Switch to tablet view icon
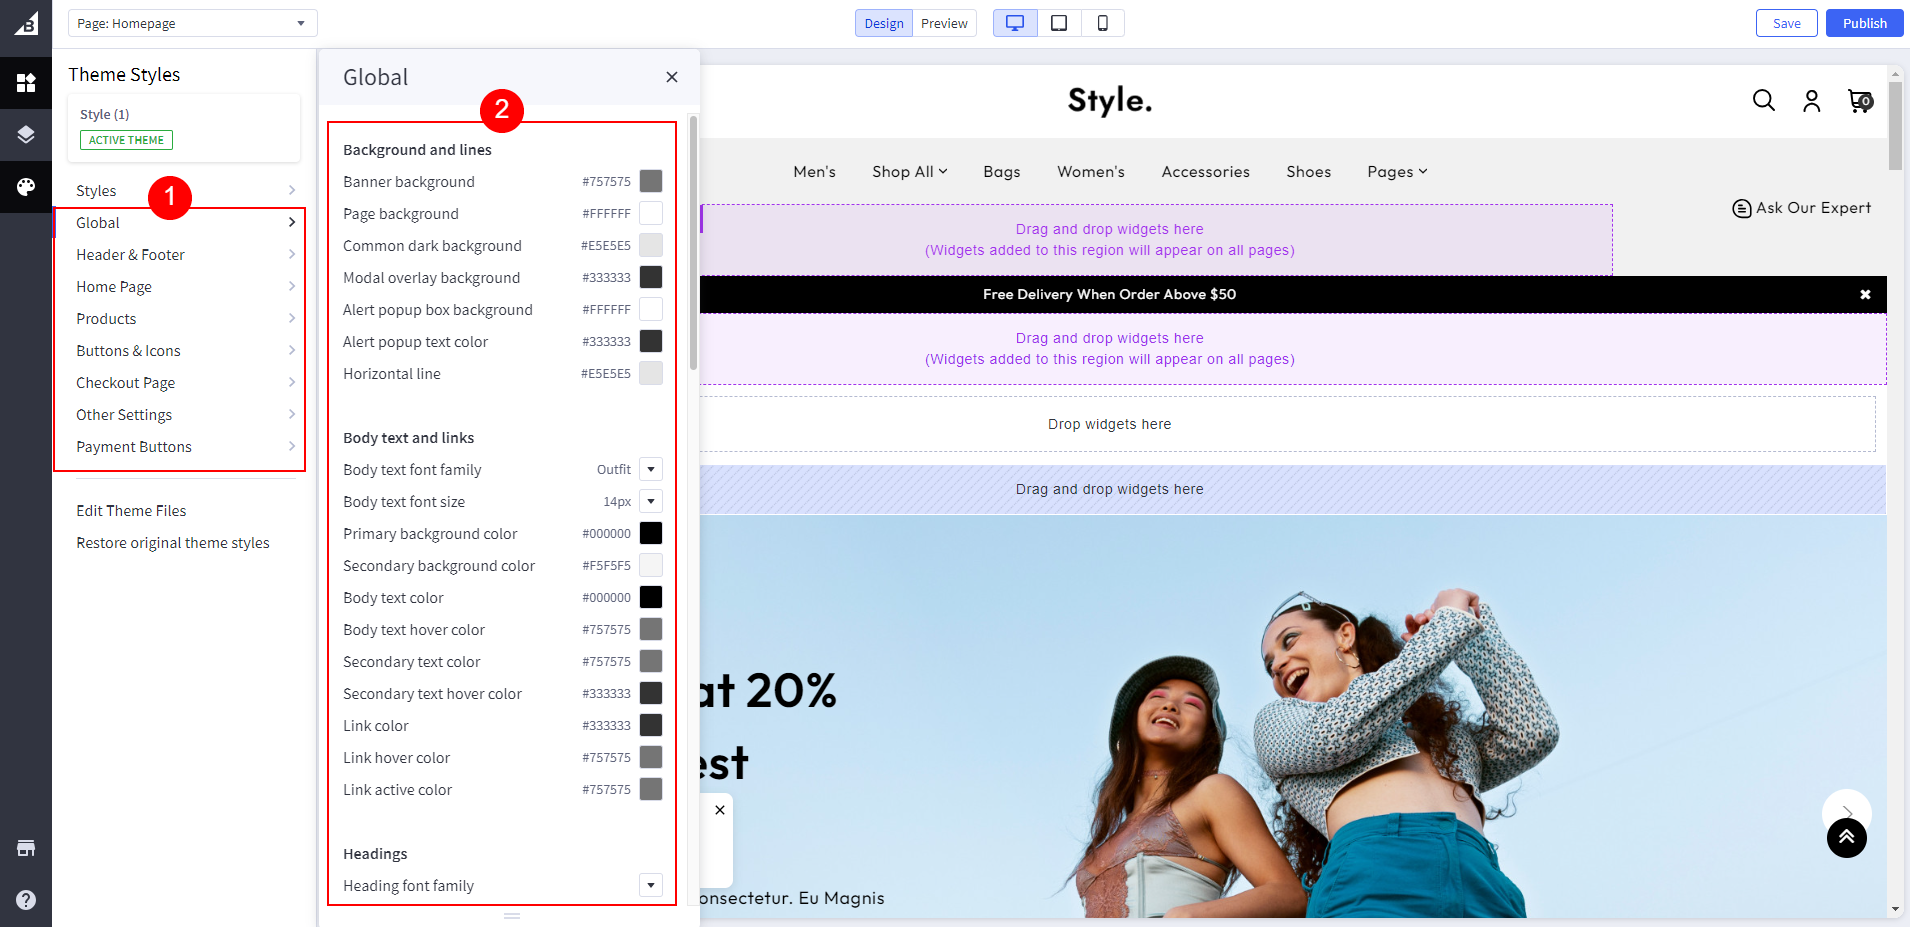This screenshot has height=927, width=1910. (1059, 23)
